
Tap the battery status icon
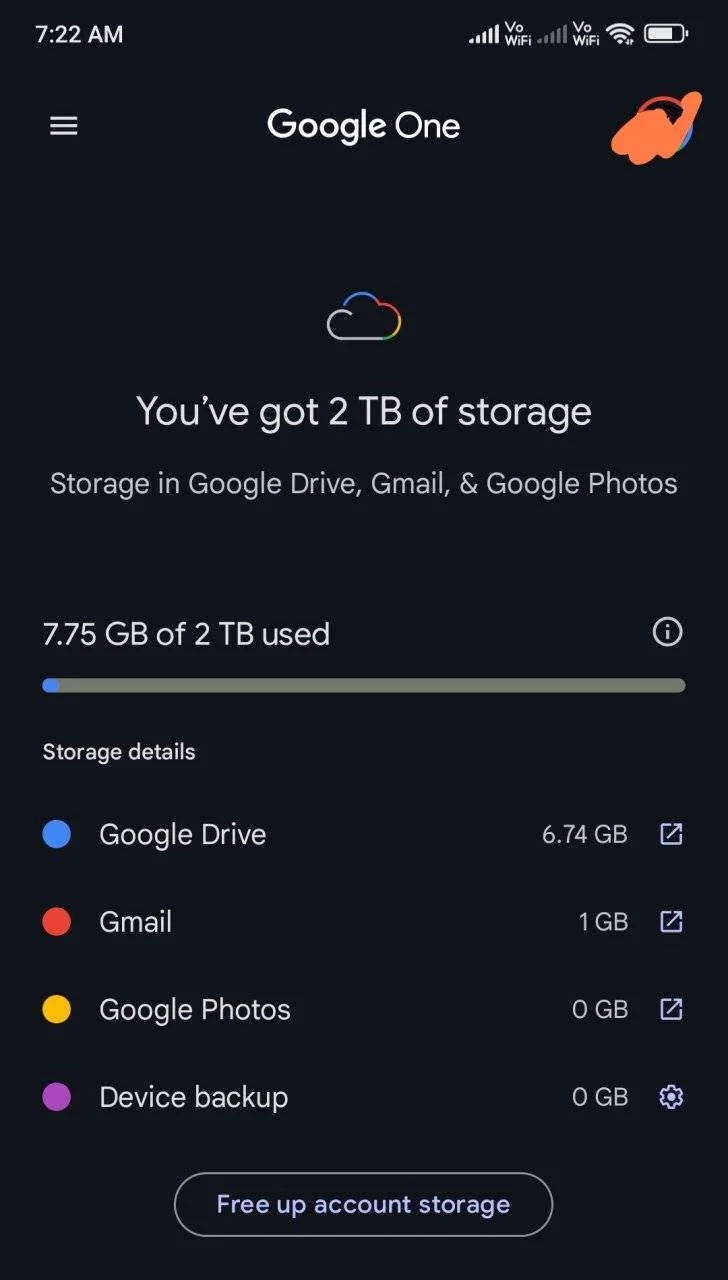(666, 34)
